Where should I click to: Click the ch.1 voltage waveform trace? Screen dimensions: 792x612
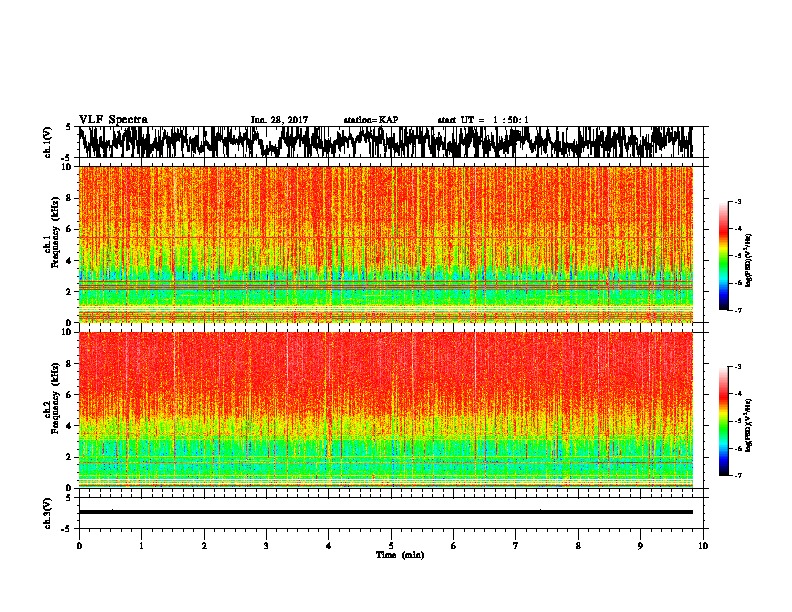tap(385, 142)
